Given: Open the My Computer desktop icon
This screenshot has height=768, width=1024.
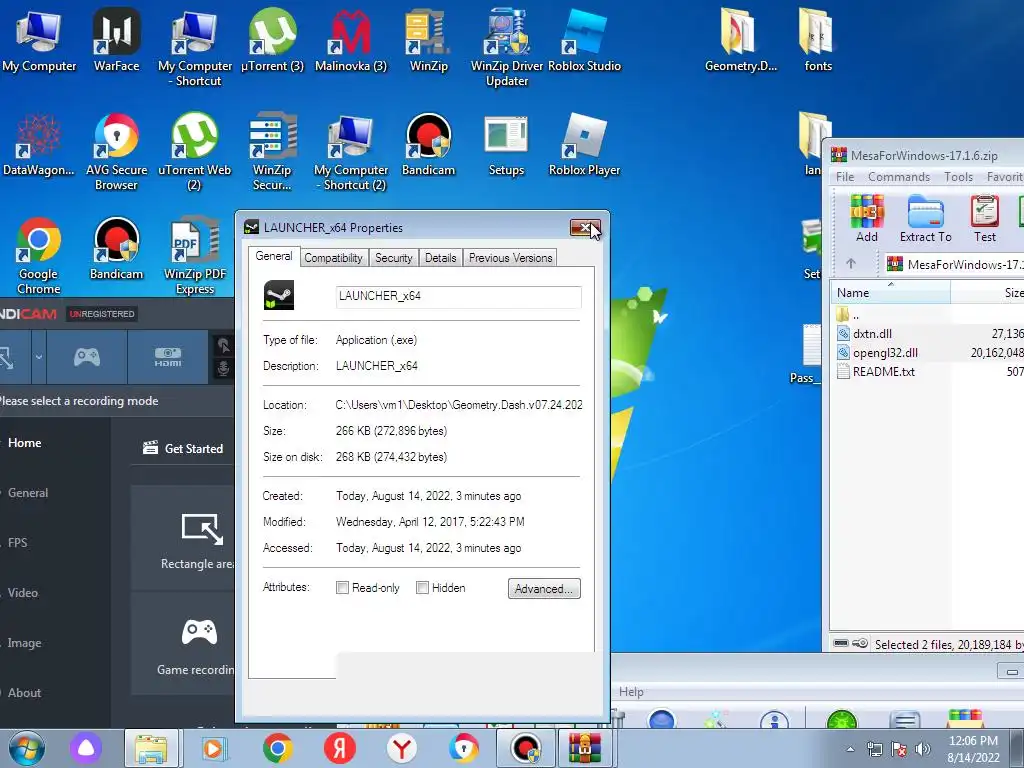Looking at the screenshot, I should point(39,39).
